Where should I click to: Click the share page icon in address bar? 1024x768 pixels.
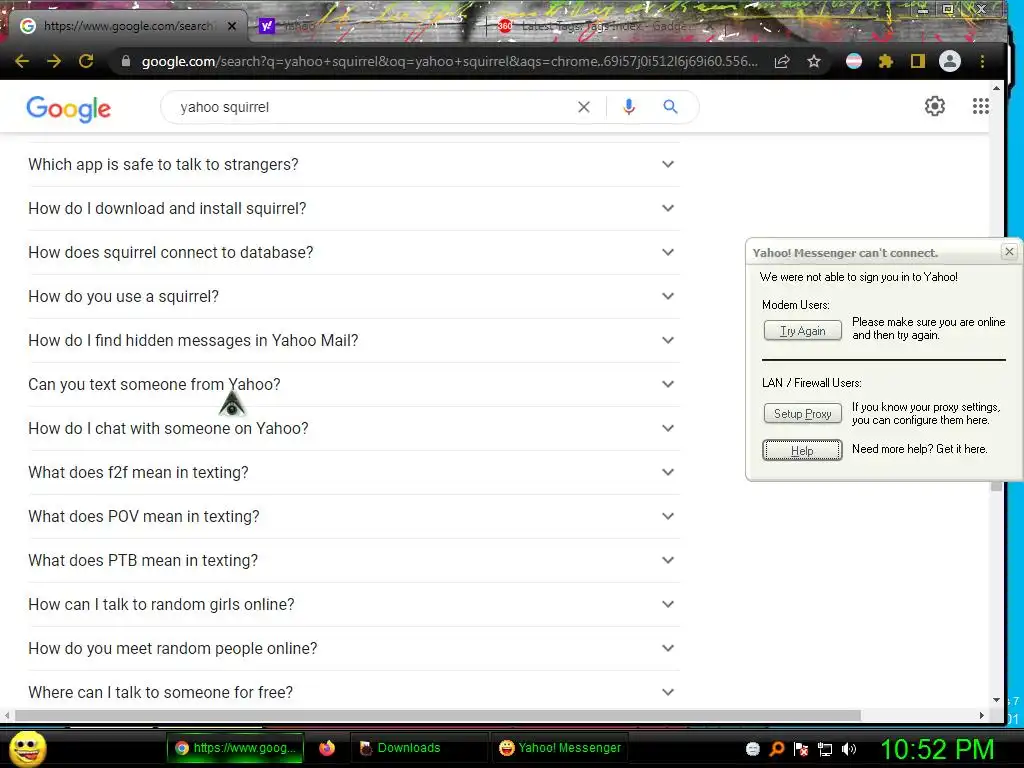pyautogui.click(x=782, y=61)
